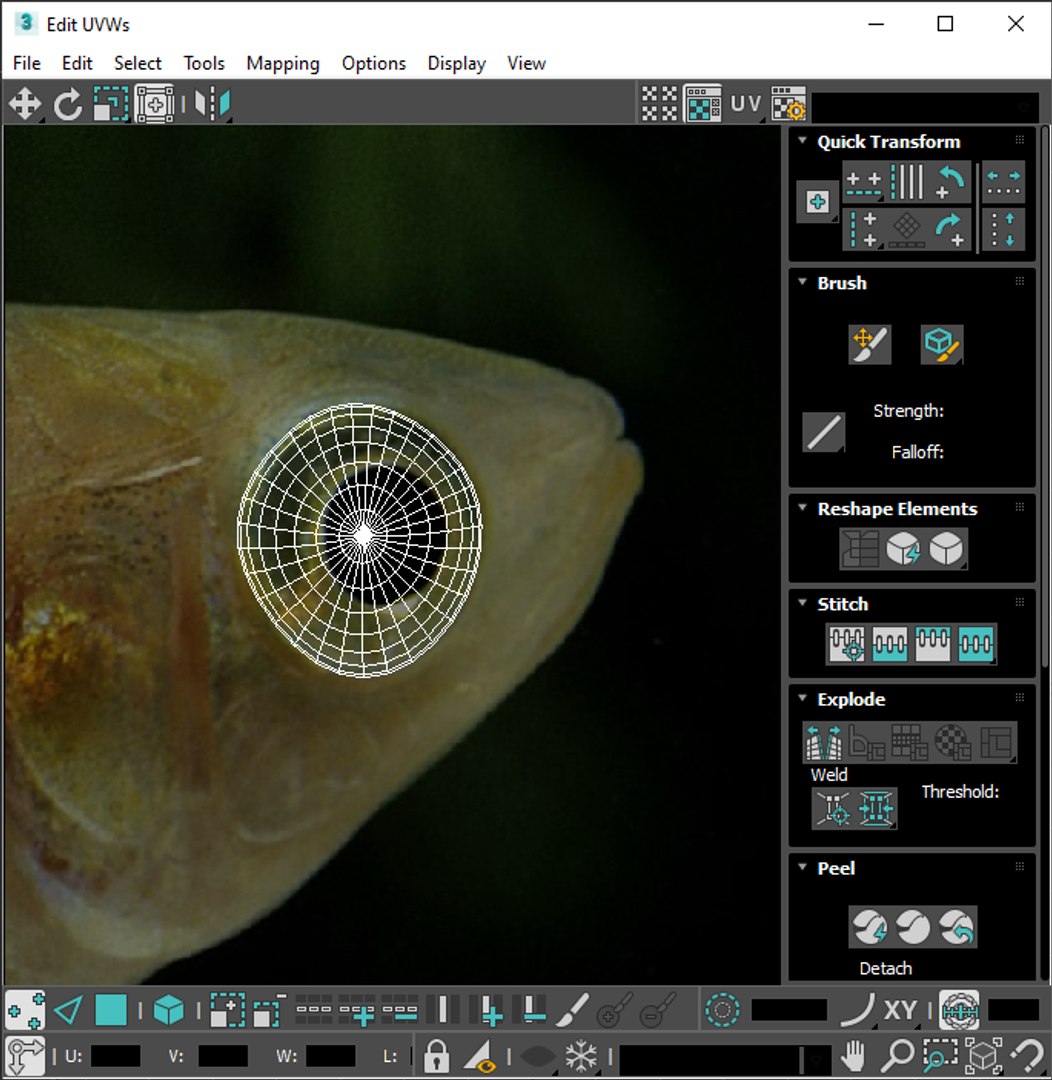Open the View menu
The width and height of the screenshot is (1052, 1080).
coord(527,63)
